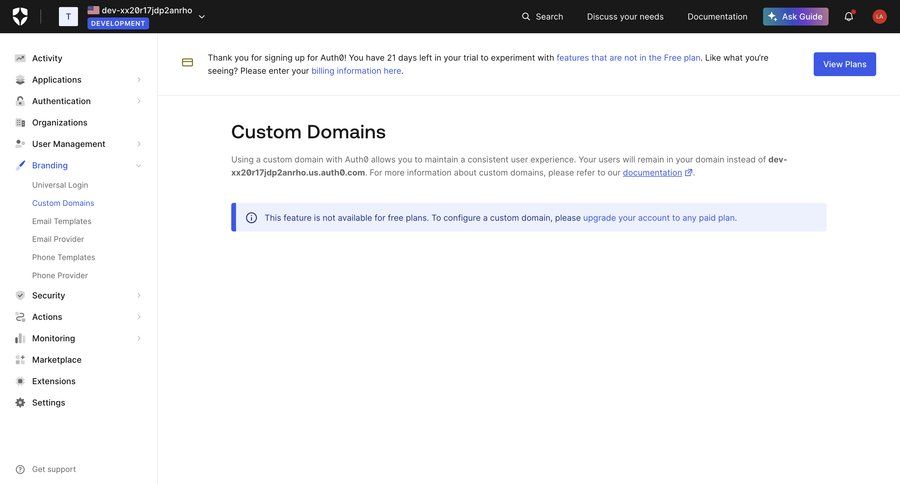Click the Custom Domains page heading
900x484 pixels.
[x=308, y=132]
